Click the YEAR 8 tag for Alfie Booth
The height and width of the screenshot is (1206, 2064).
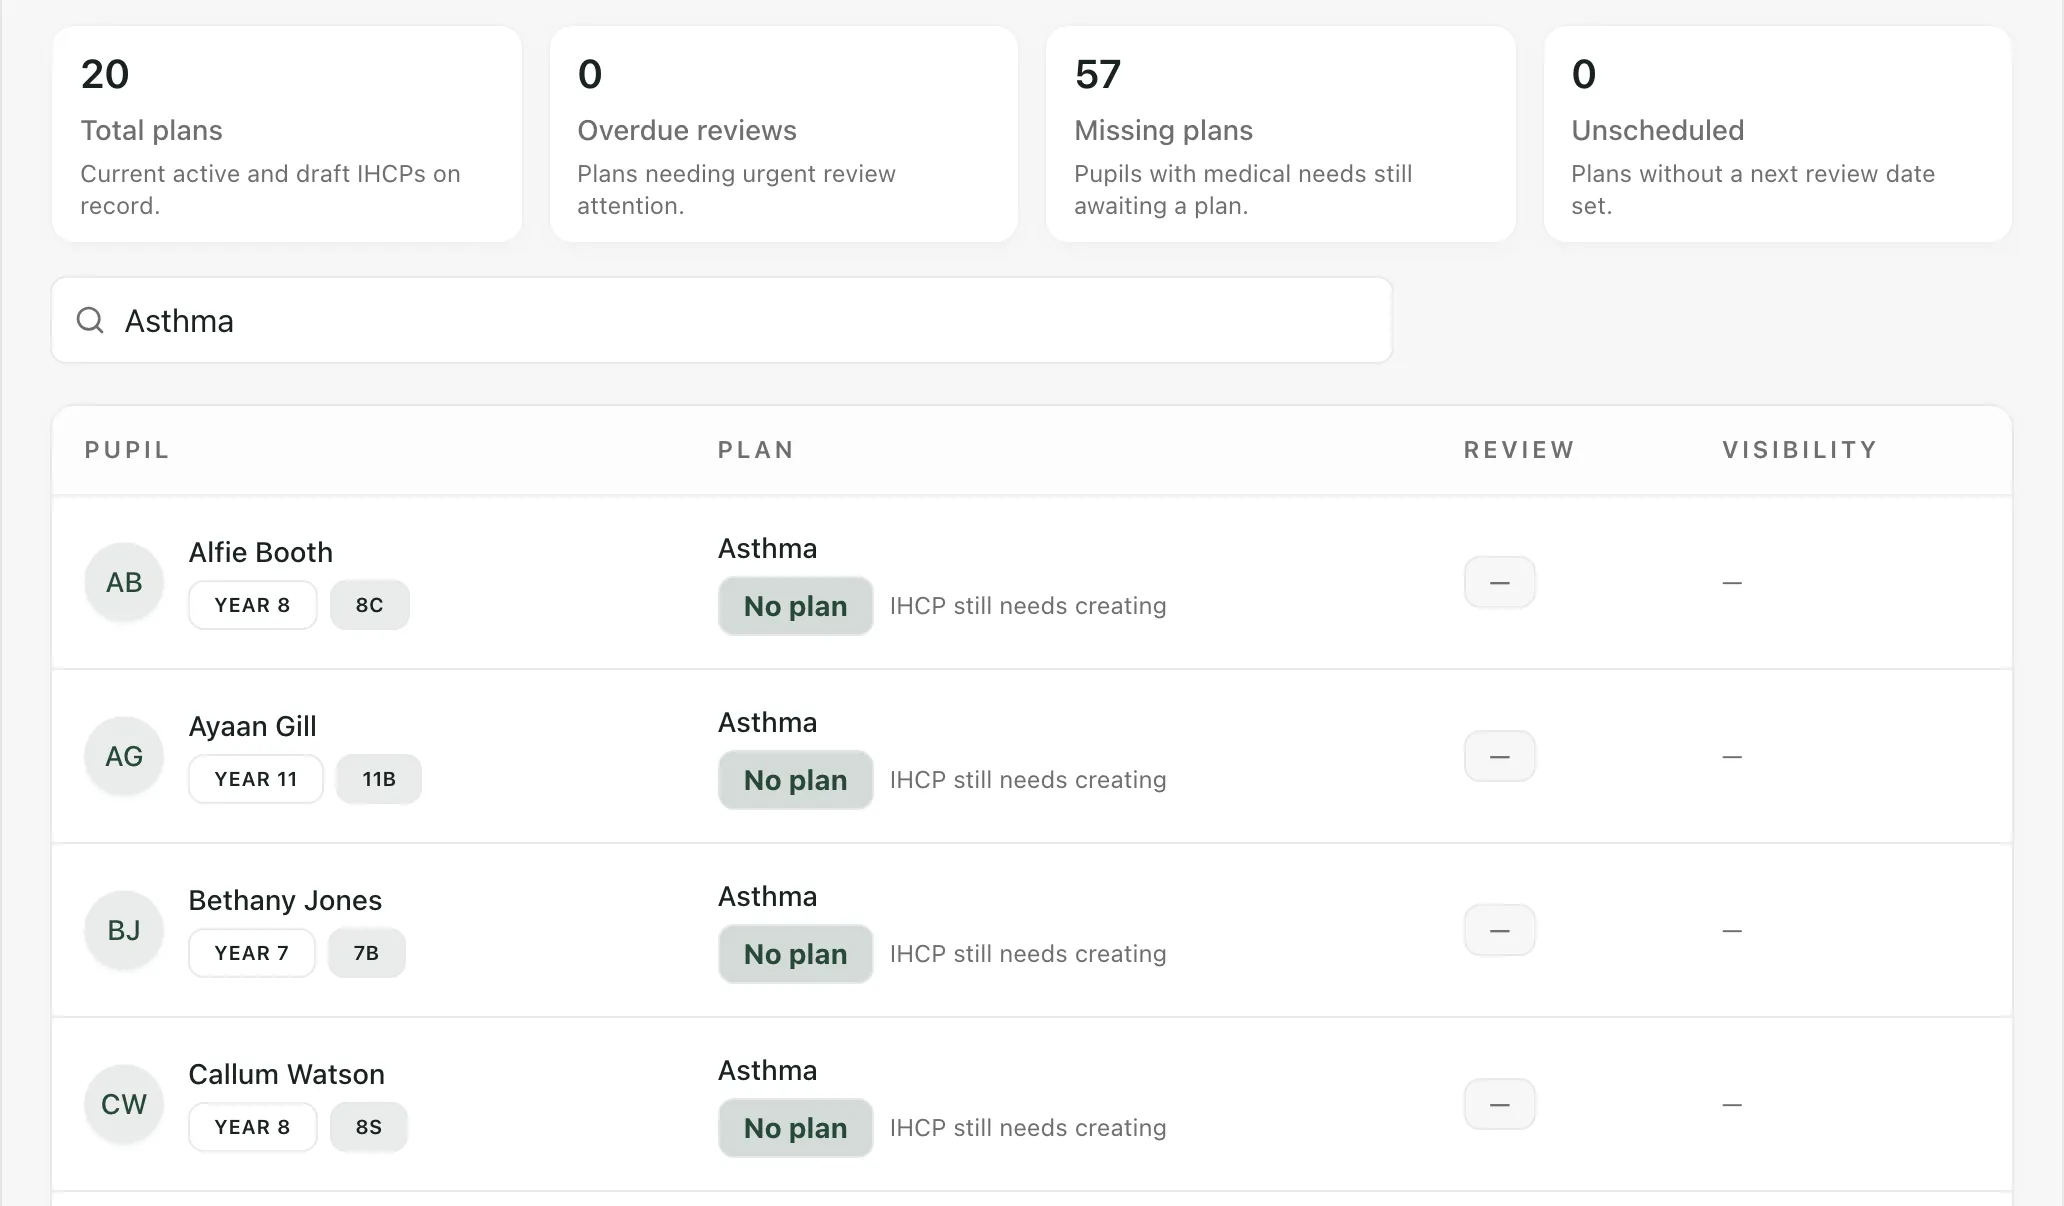[x=253, y=605]
